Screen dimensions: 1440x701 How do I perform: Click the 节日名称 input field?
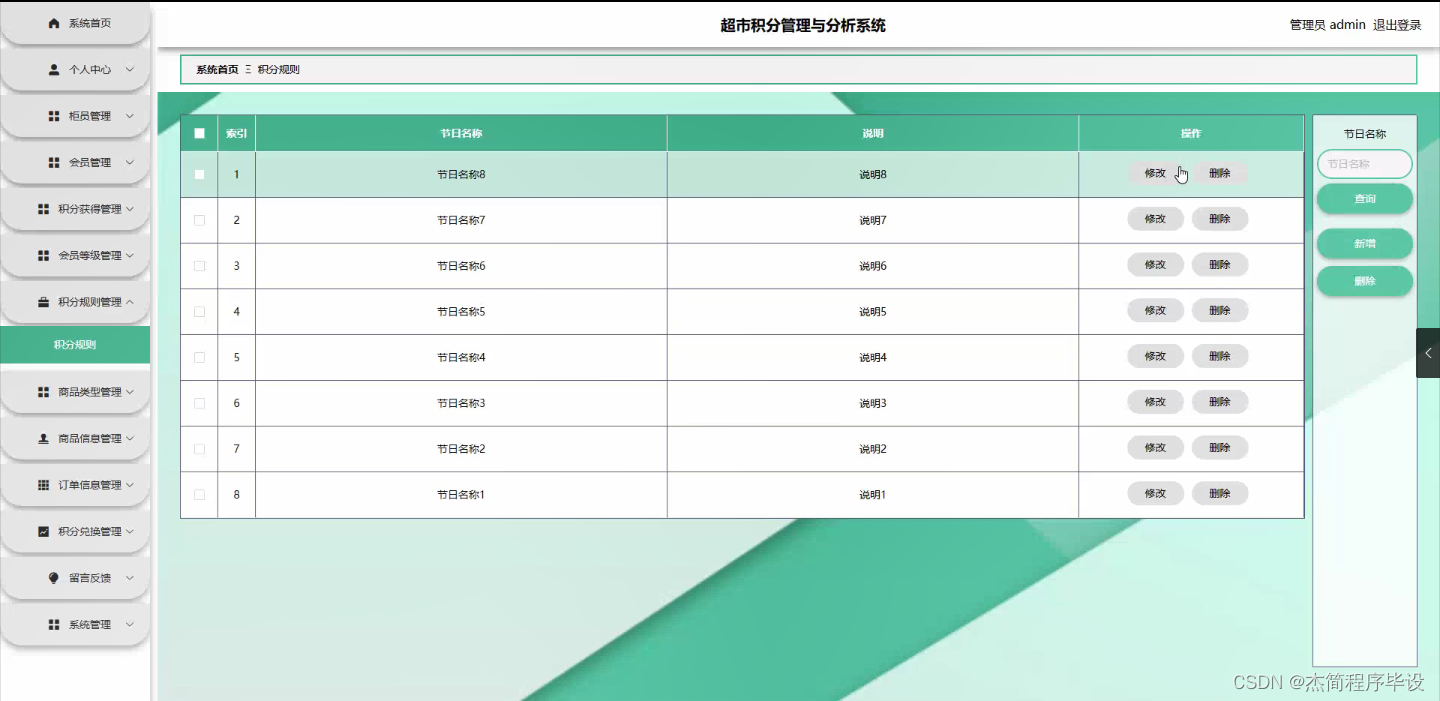pos(1364,163)
